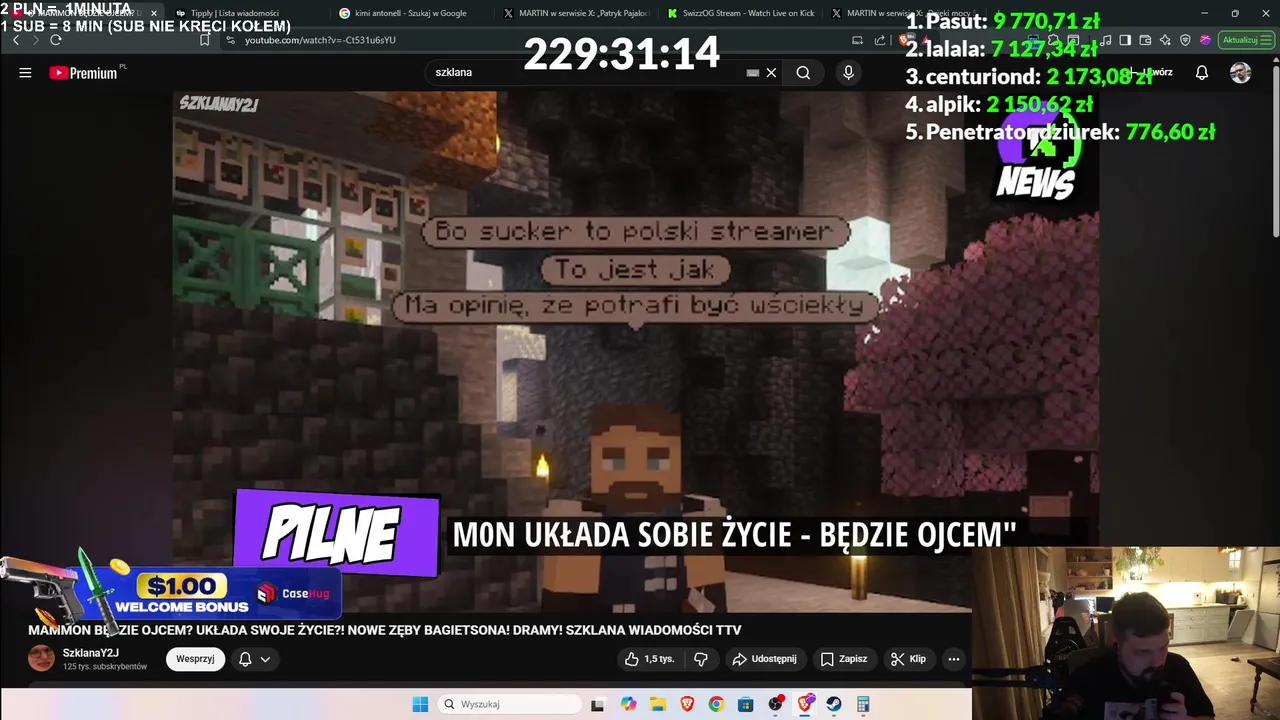Launch Google Chrome from taskbar
The height and width of the screenshot is (720, 1280).
point(716,704)
